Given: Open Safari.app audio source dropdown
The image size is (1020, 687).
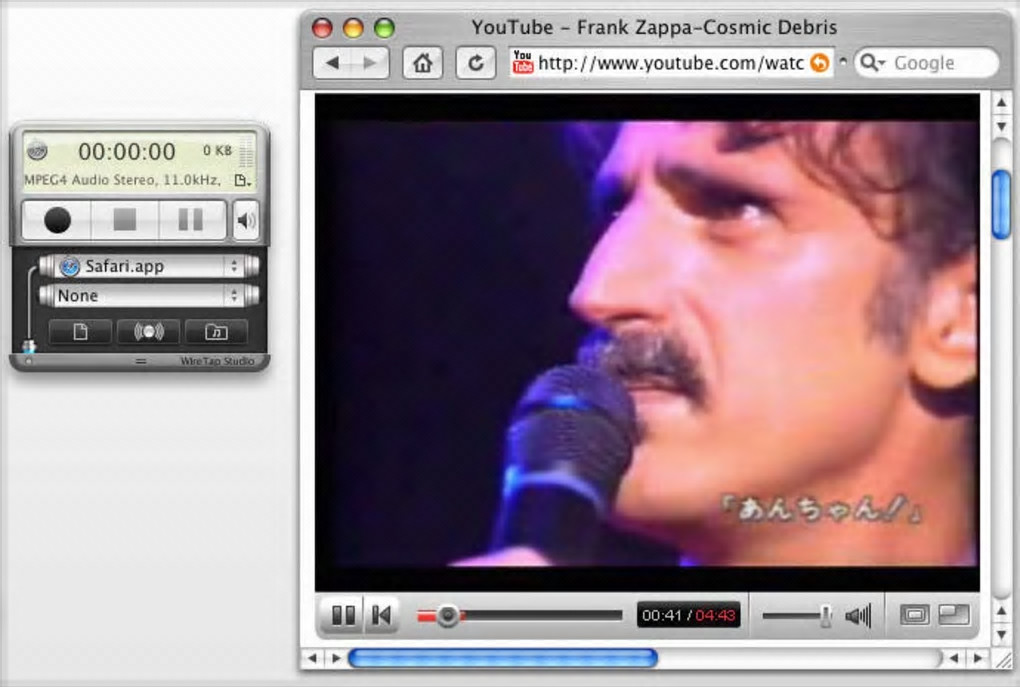Looking at the screenshot, I should click(x=149, y=266).
